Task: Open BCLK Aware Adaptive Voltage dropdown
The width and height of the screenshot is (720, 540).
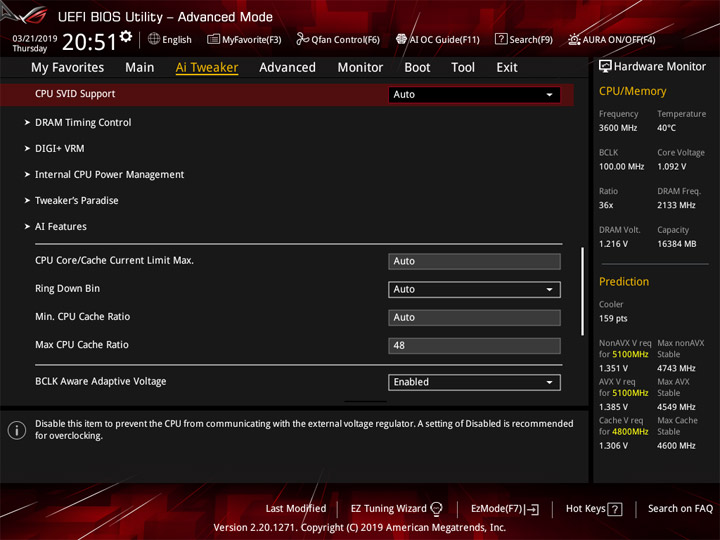Action: point(474,382)
